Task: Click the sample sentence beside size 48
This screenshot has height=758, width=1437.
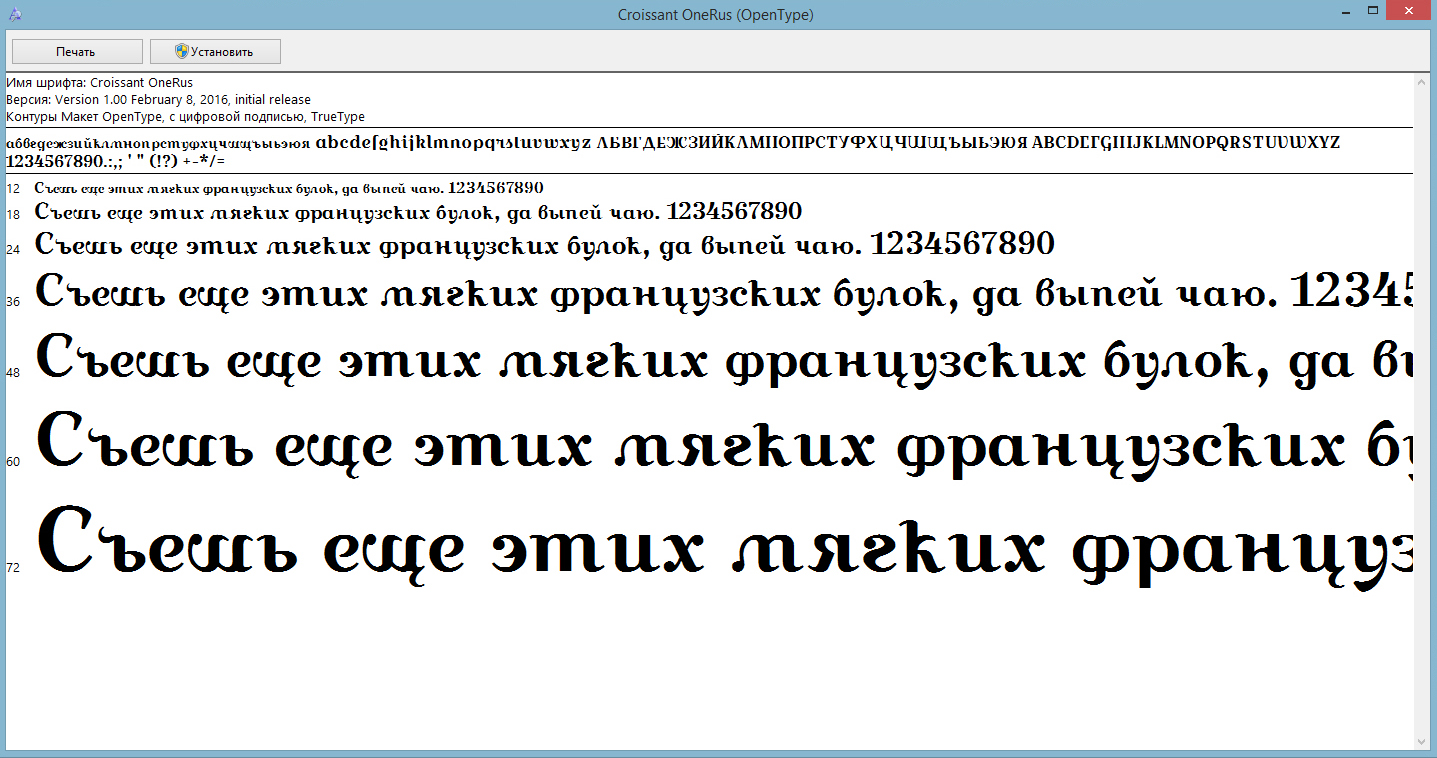Action: click(724, 362)
